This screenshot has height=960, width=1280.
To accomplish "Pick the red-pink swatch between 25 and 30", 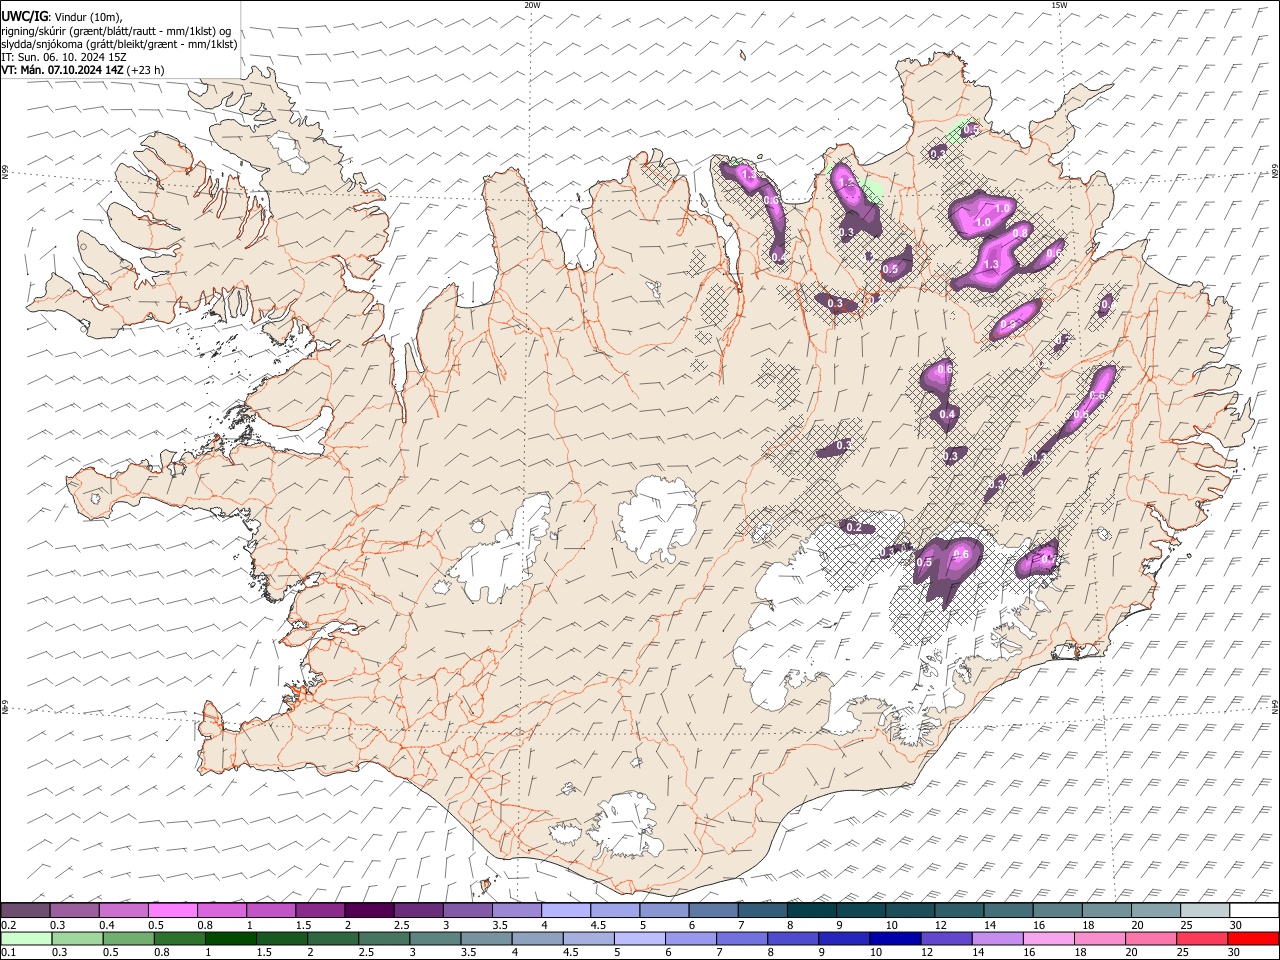I will [1202, 938].
